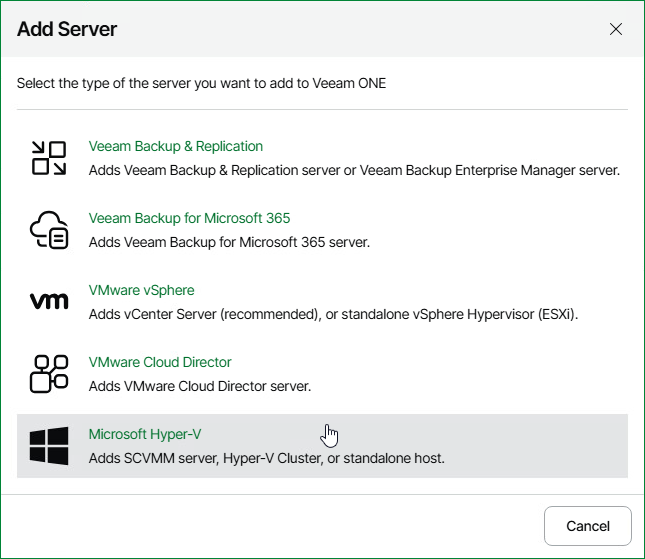This screenshot has height=559, width=645.
Task: Select the VMware Cloud Director link
Action: [160, 362]
